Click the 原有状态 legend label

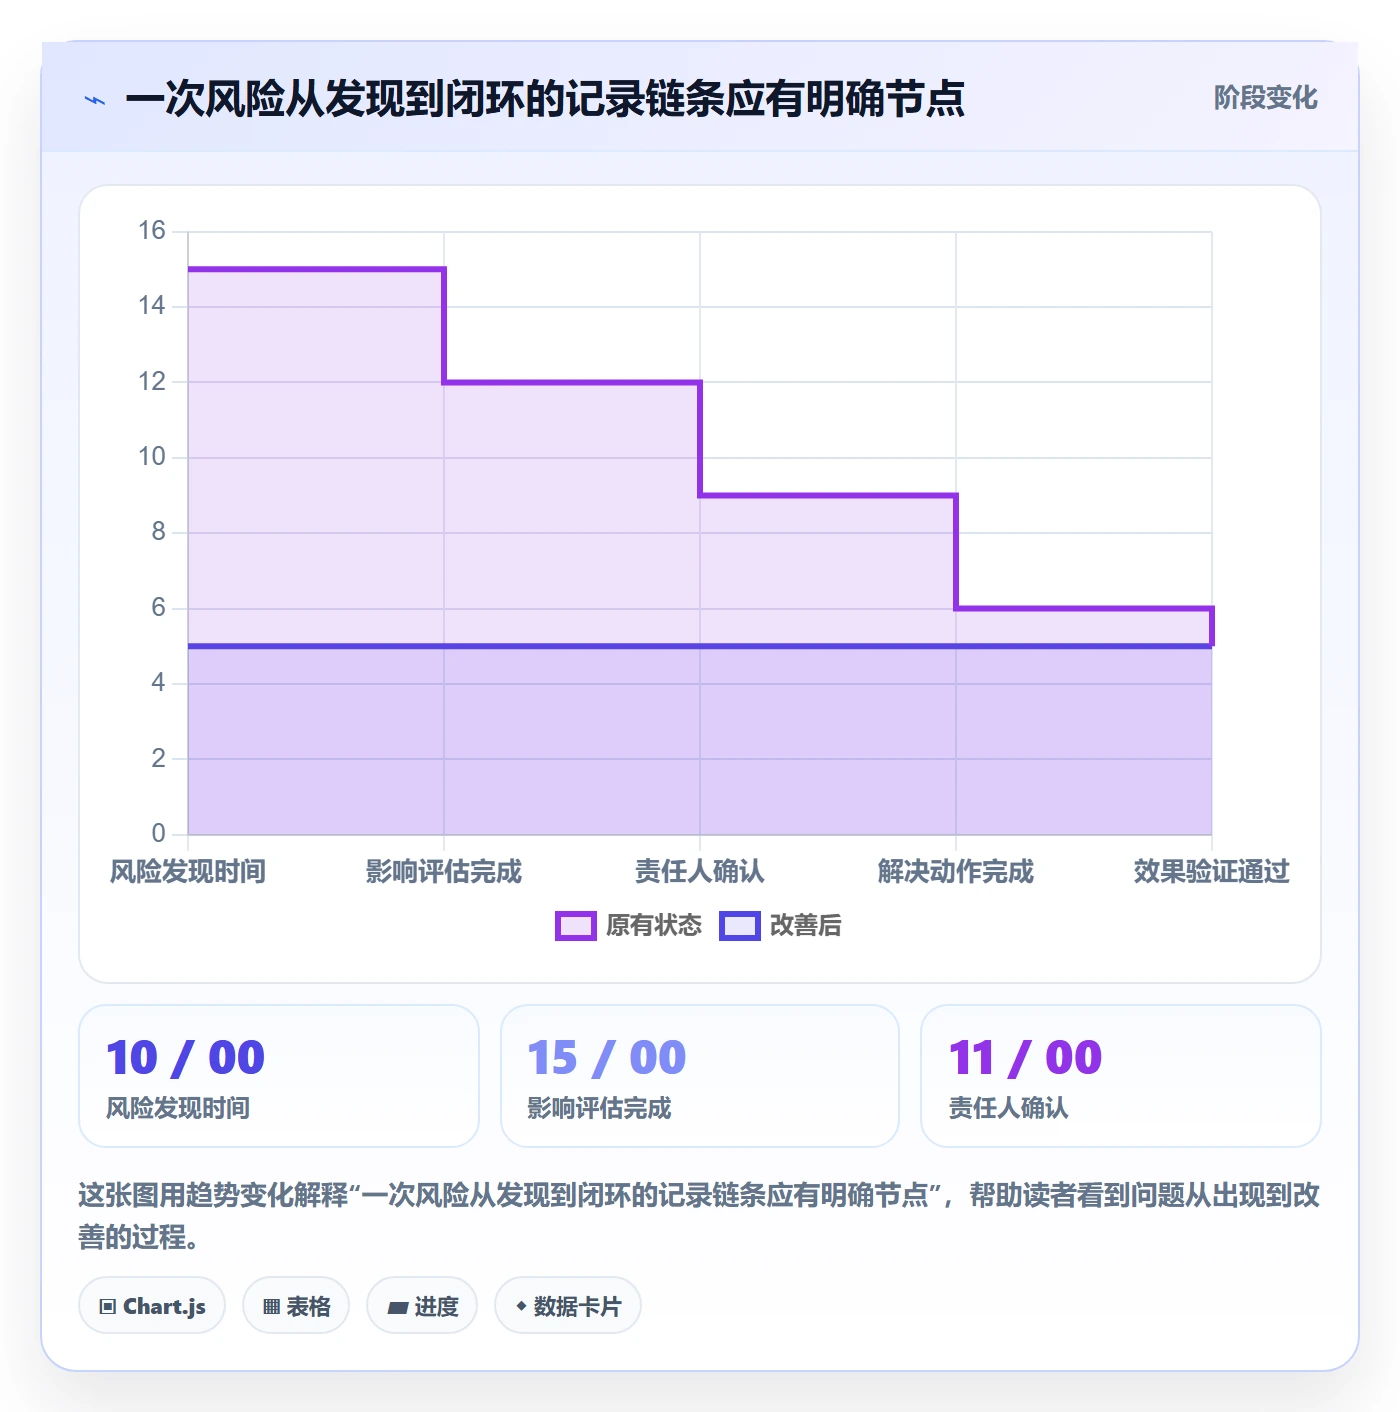point(654,926)
